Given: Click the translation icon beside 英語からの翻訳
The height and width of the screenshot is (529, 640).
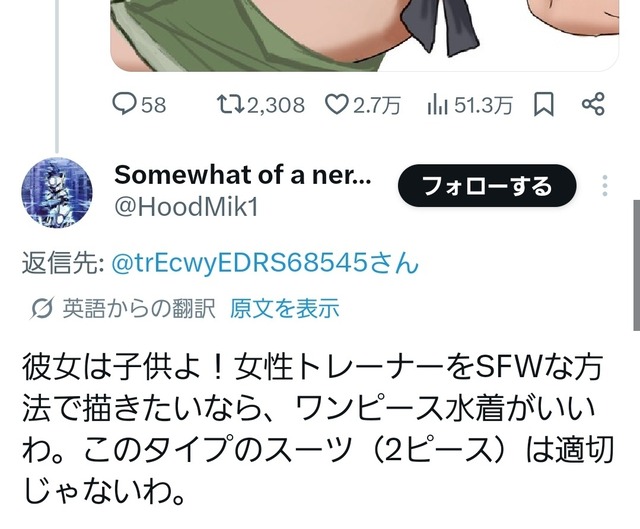Looking at the screenshot, I should 41,309.
